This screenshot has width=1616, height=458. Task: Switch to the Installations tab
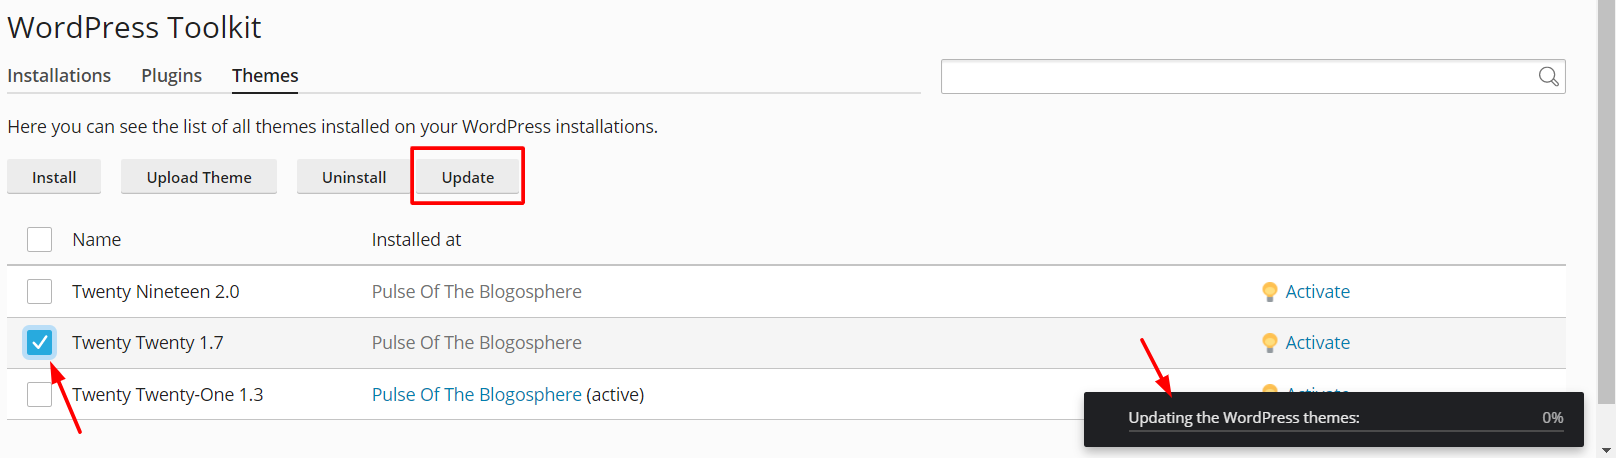pos(59,76)
